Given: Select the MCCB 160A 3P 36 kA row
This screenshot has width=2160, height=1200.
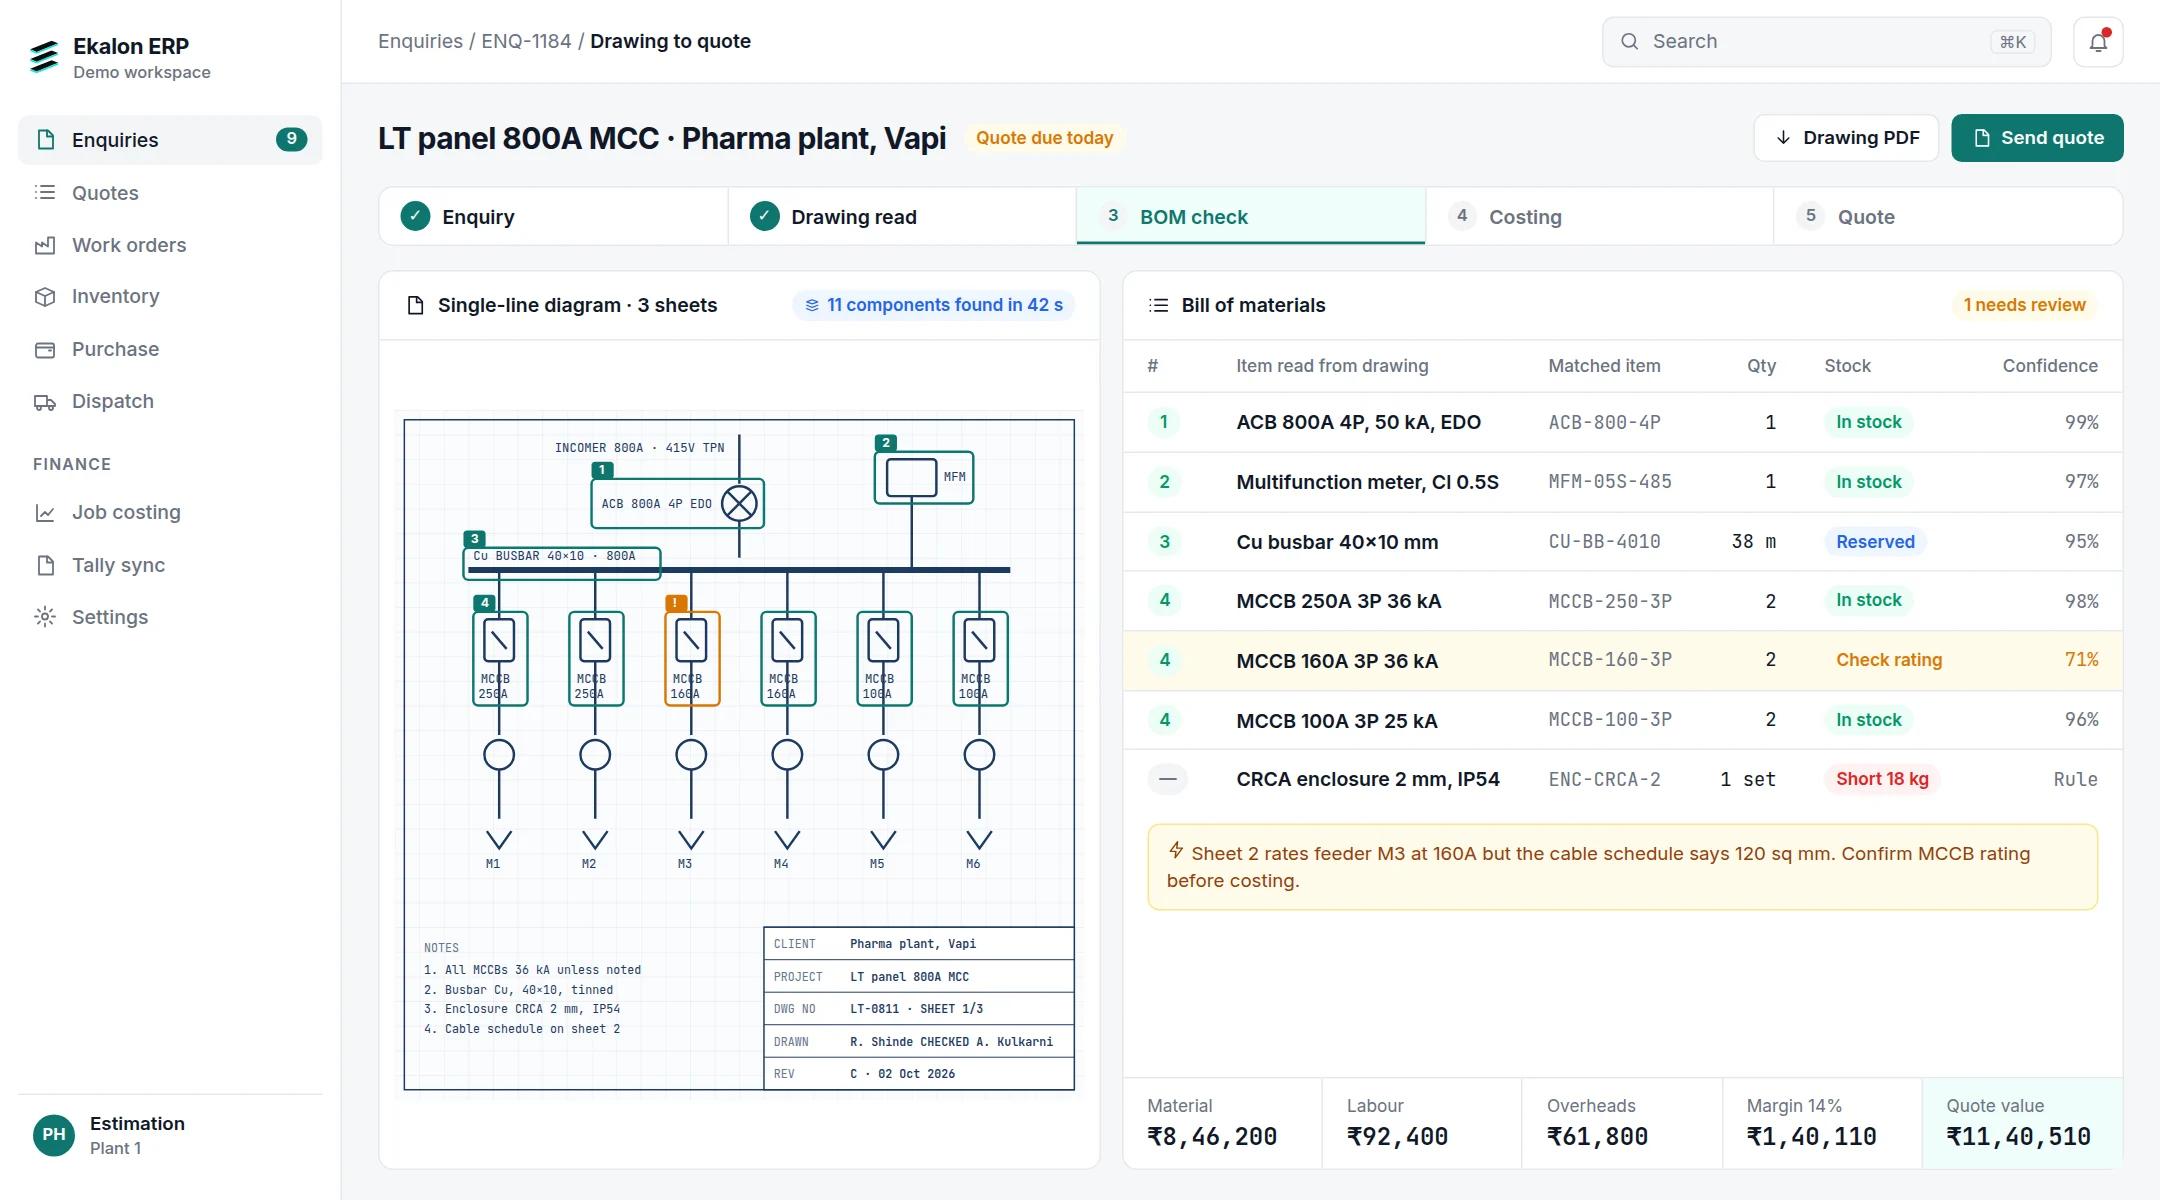Looking at the screenshot, I should click(x=1622, y=660).
